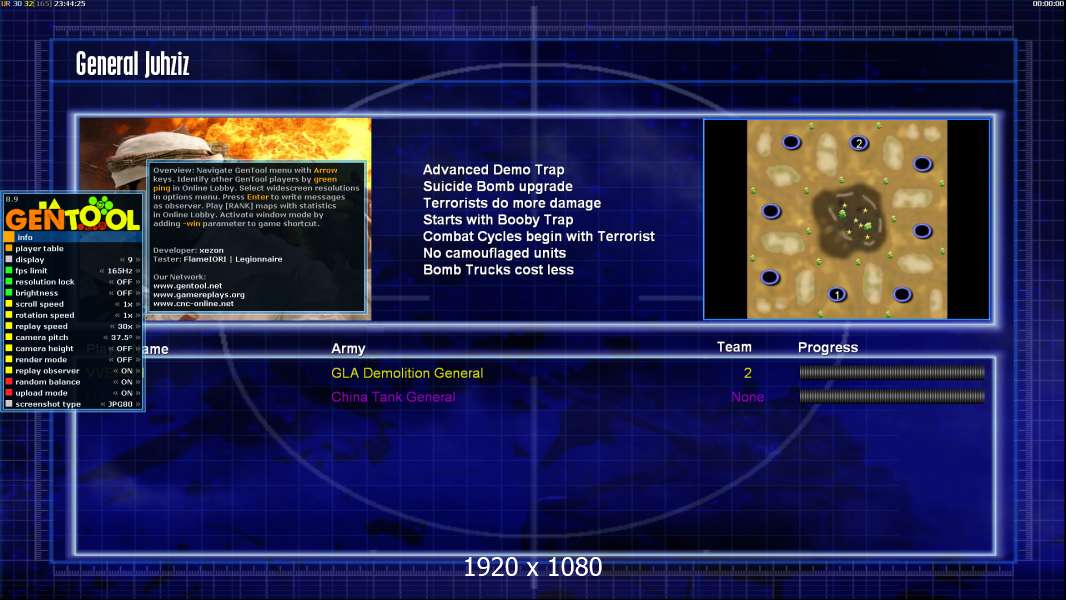Click the 'Suicide Bomb upgrade' text
The width and height of the screenshot is (1066, 600).
click(498, 186)
